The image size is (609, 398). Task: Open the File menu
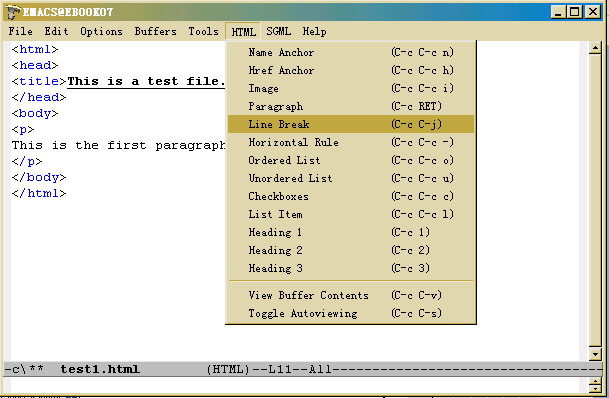pyautogui.click(x=21, y=31)
